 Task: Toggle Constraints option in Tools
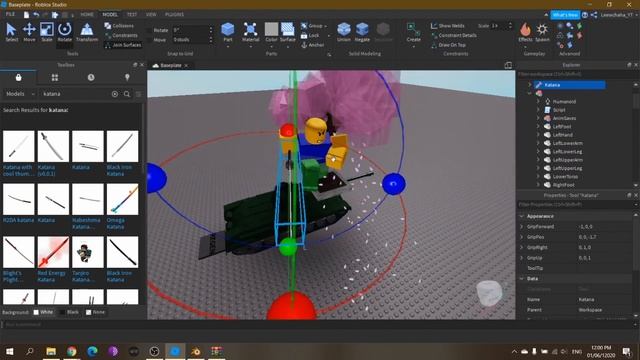coord(121,36)
